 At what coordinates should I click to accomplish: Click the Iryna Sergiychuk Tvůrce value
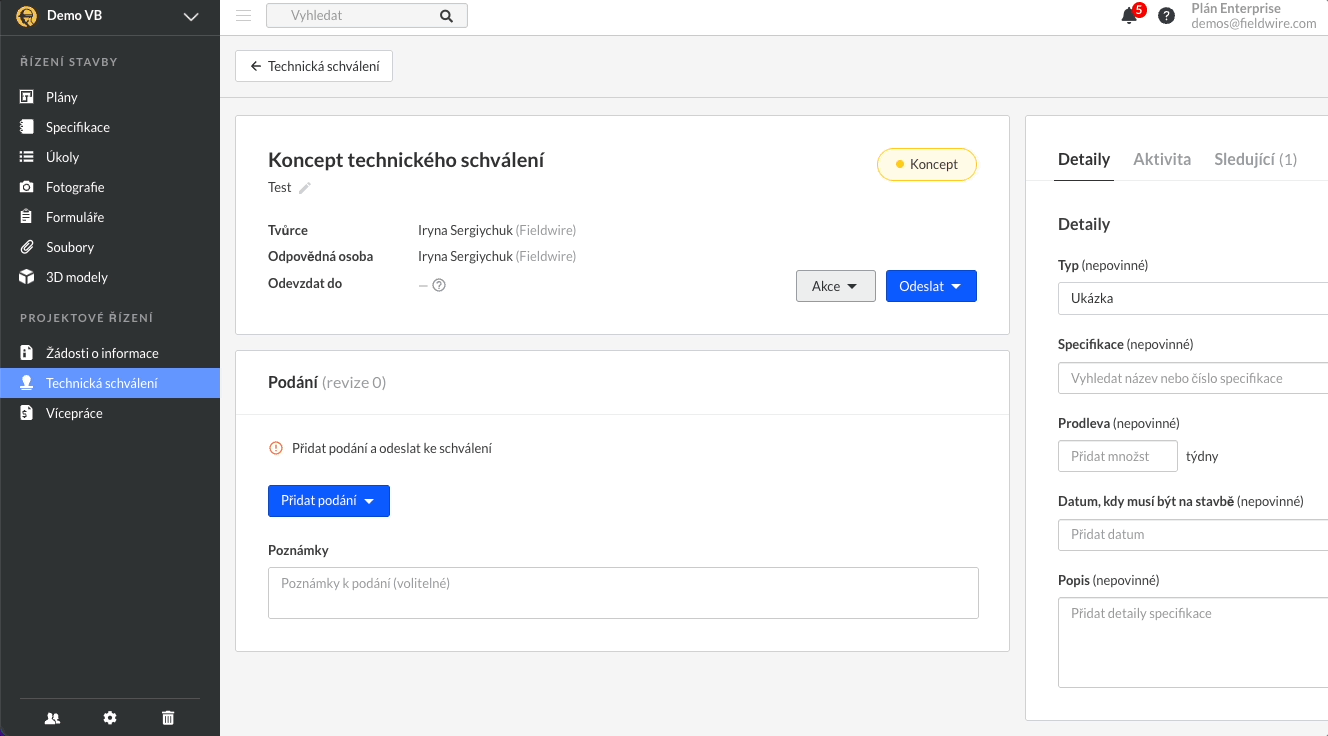[497, 230]
